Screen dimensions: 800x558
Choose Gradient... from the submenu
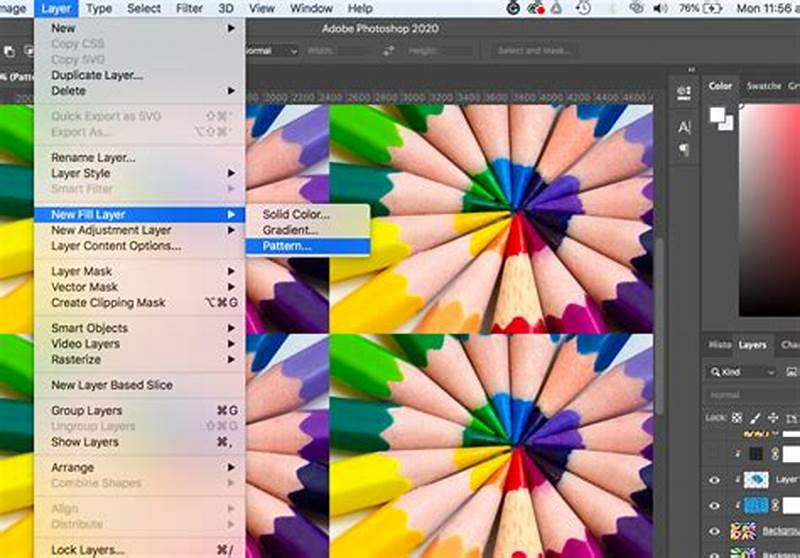pos(308,230)
